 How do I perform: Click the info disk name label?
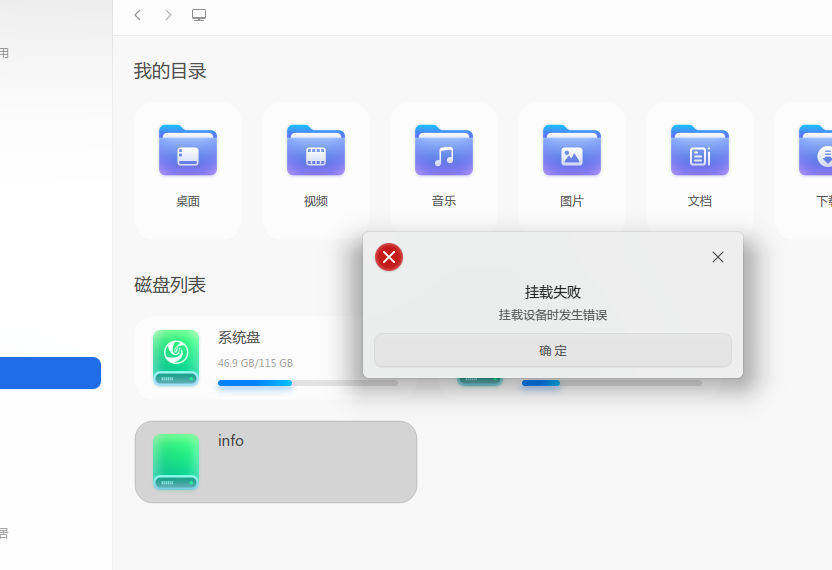point(231,441)
